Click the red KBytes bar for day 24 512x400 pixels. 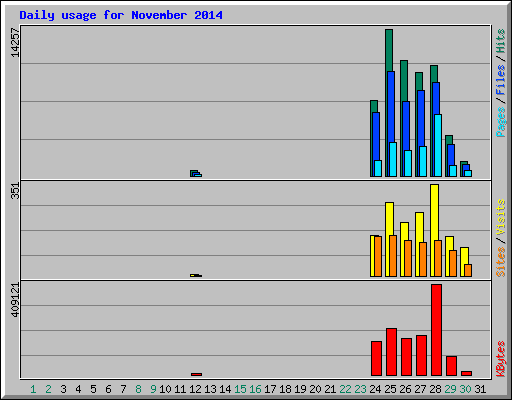[376, 358]
